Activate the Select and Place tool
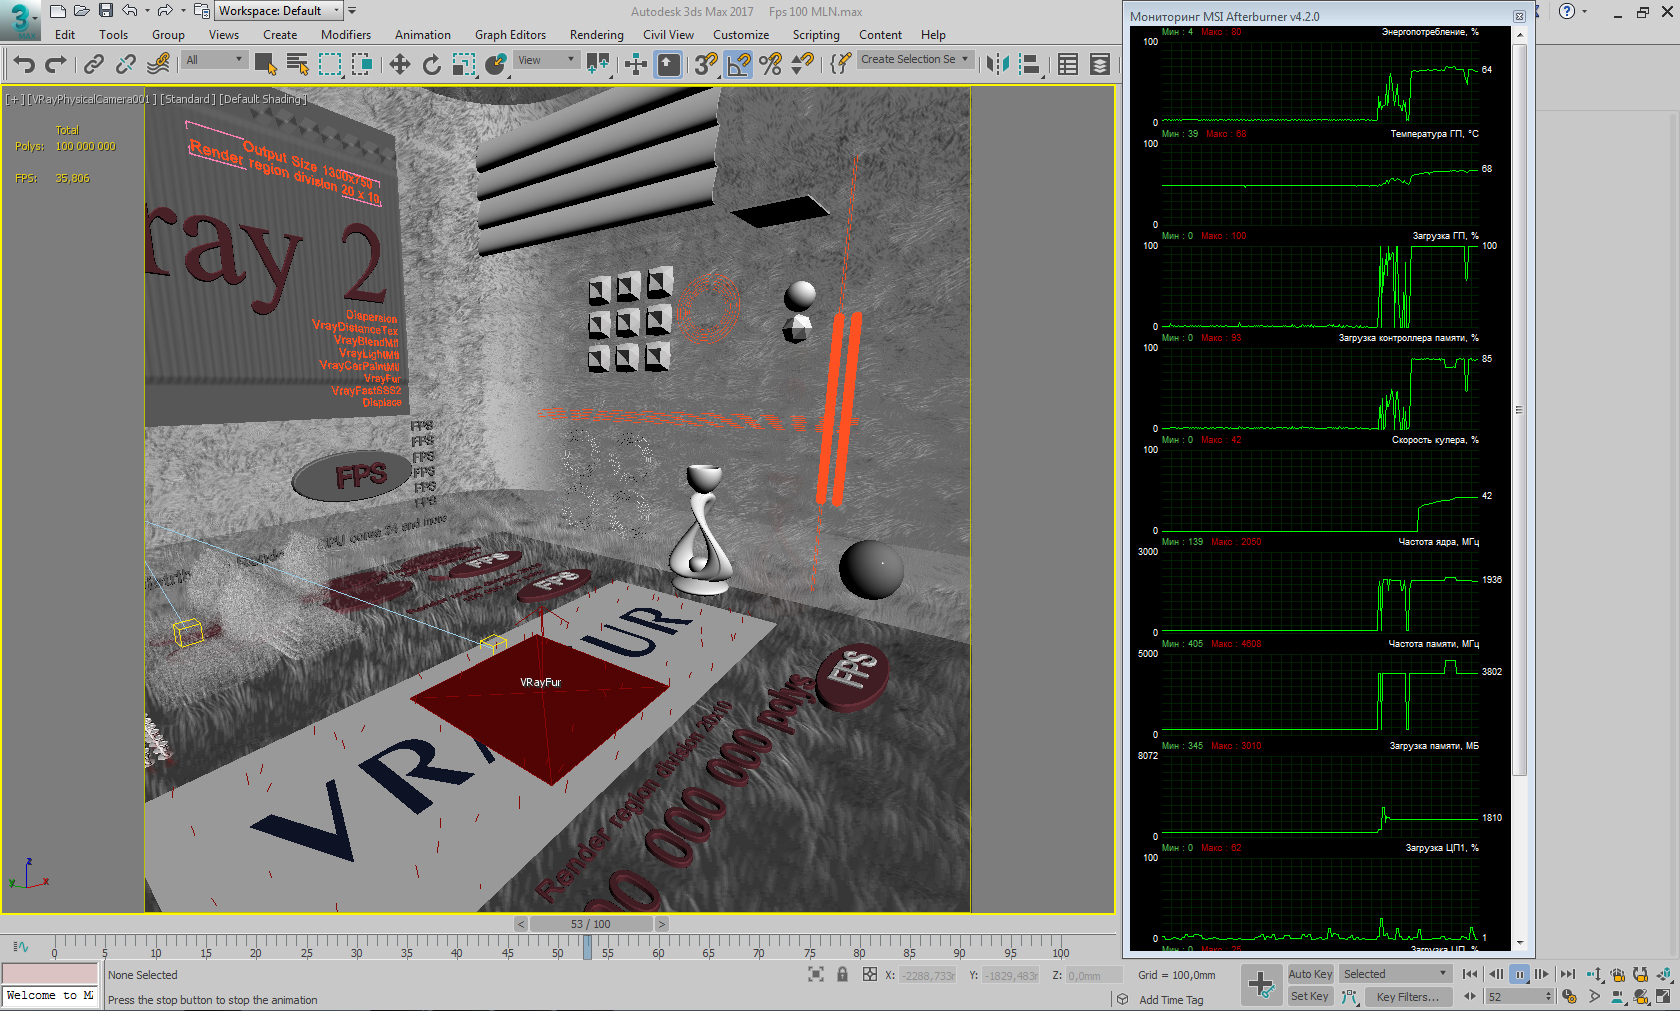 pyautogui.click(x=496, y=65)
